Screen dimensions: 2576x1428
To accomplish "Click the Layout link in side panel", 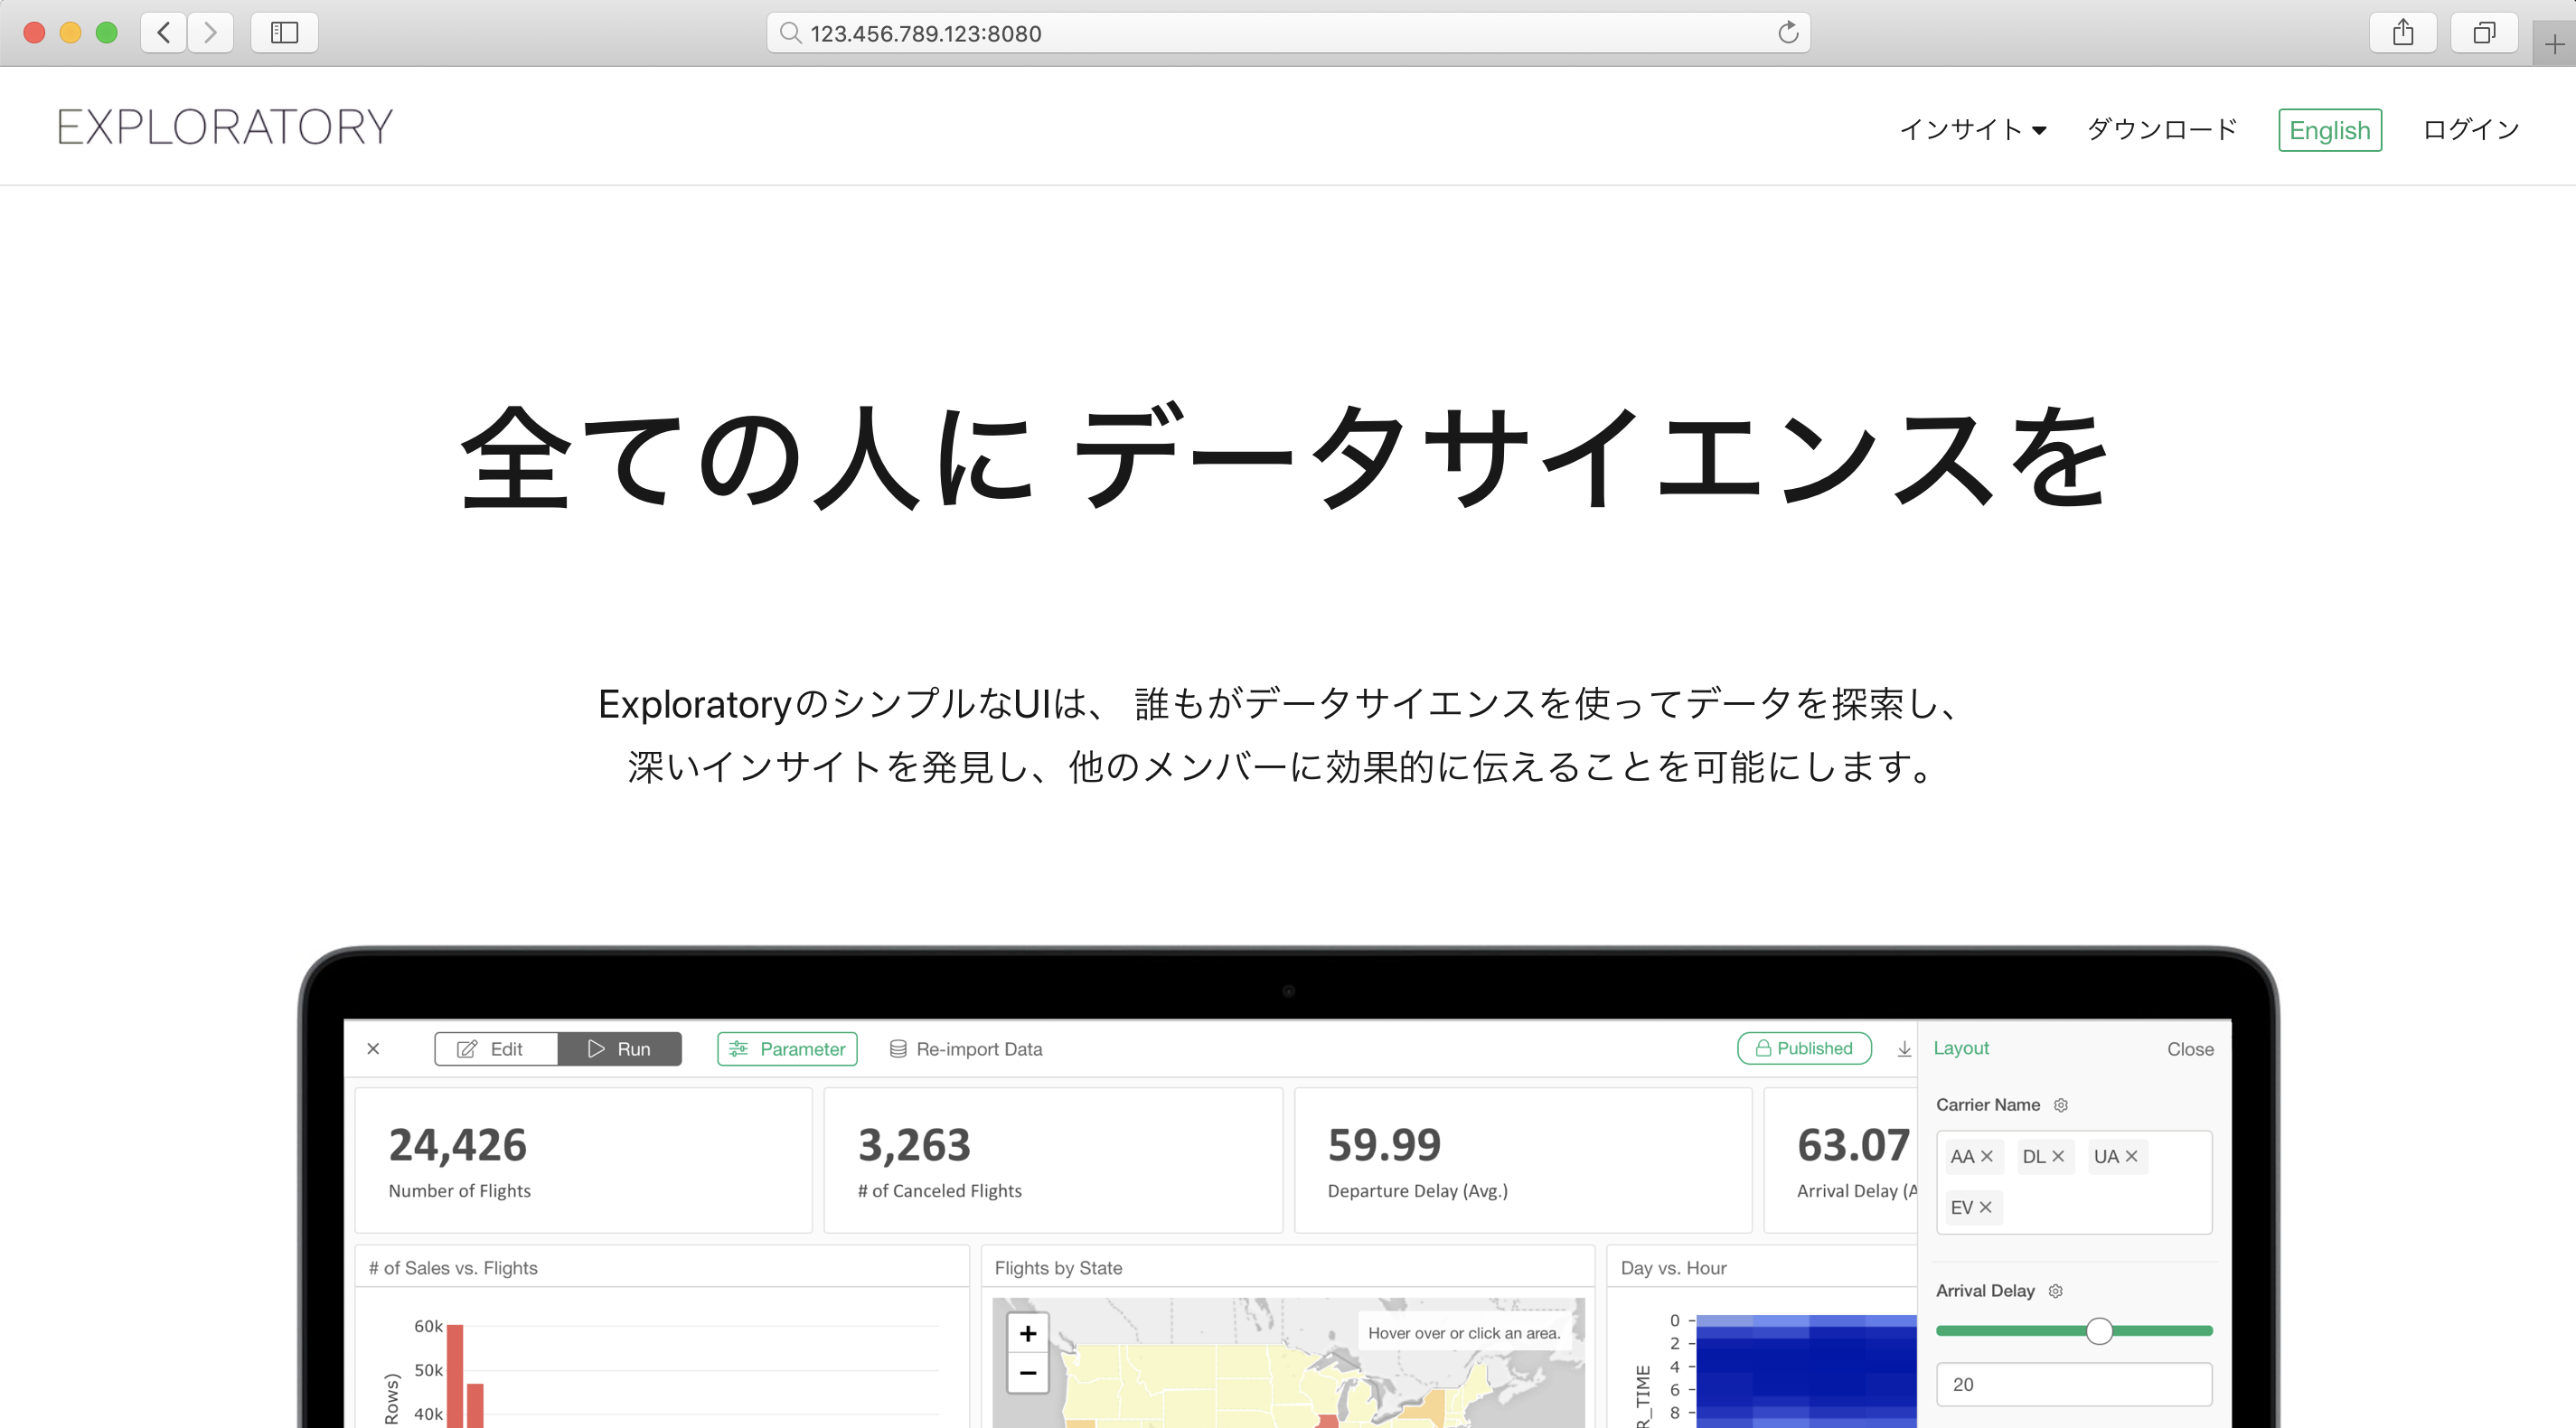I will tap(1961, 1048).
